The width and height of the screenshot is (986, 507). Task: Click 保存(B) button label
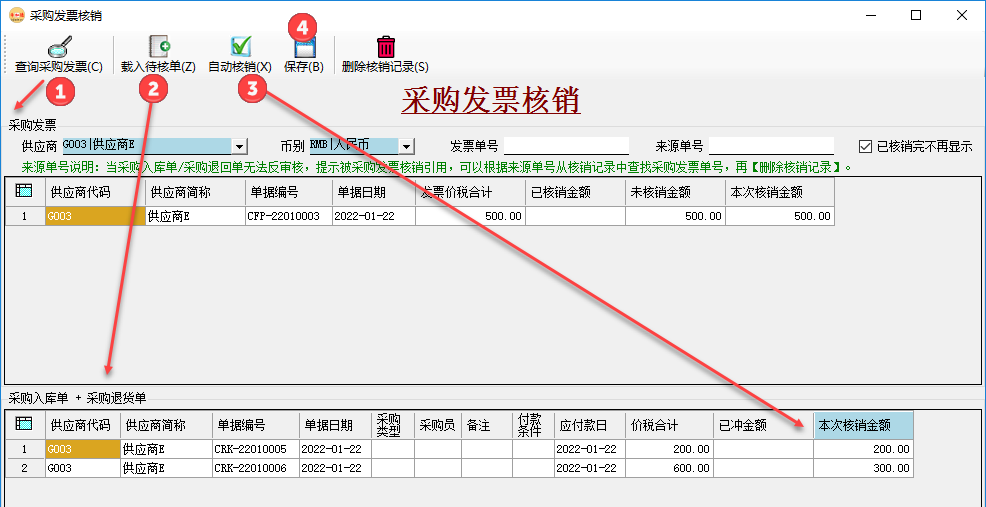(x=304, y=67)
